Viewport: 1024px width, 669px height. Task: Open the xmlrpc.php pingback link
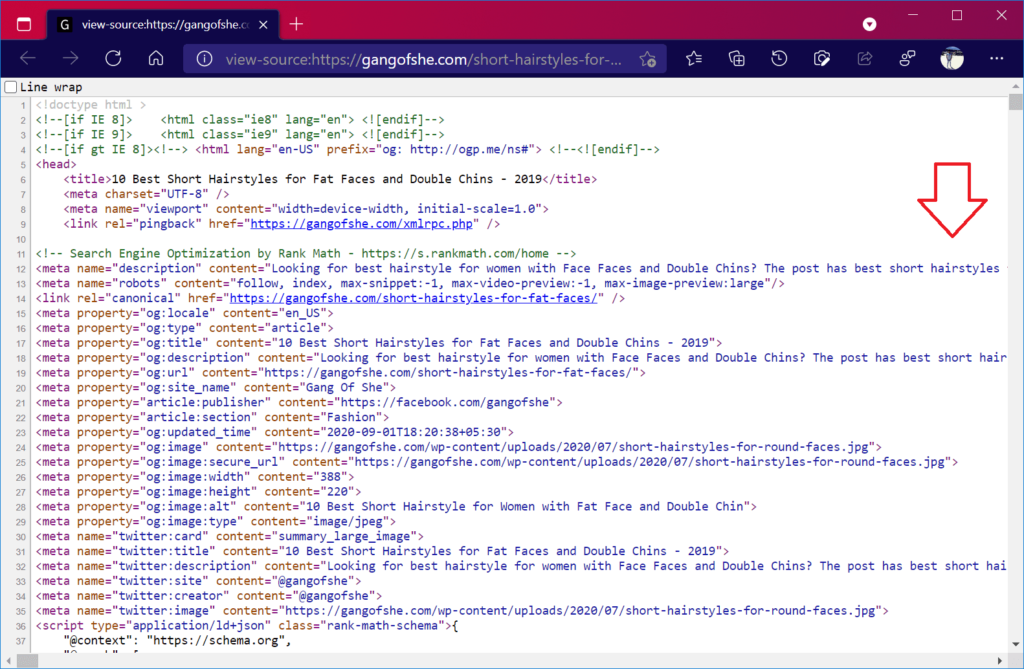click(x=361, y=223)
